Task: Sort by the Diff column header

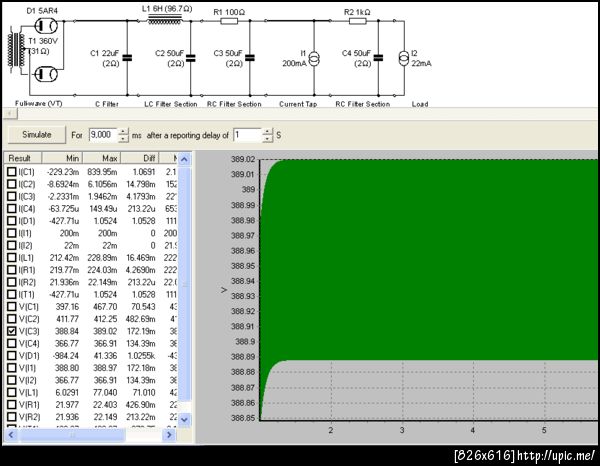Action: [140, 158]
